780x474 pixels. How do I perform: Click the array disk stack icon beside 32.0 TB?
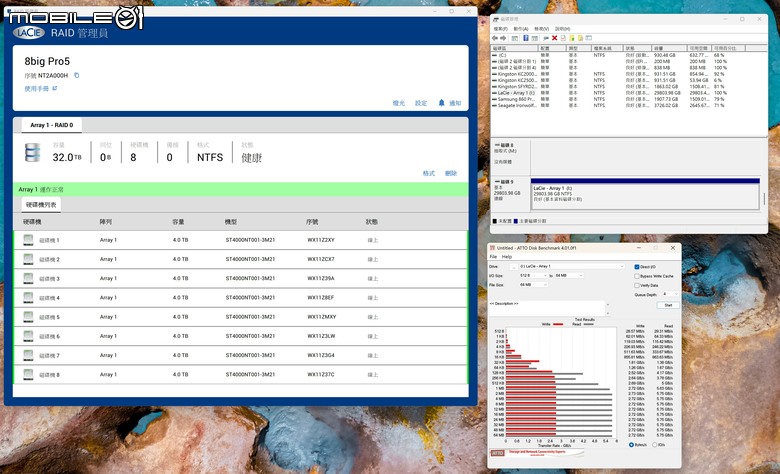(x=32, y=153)
